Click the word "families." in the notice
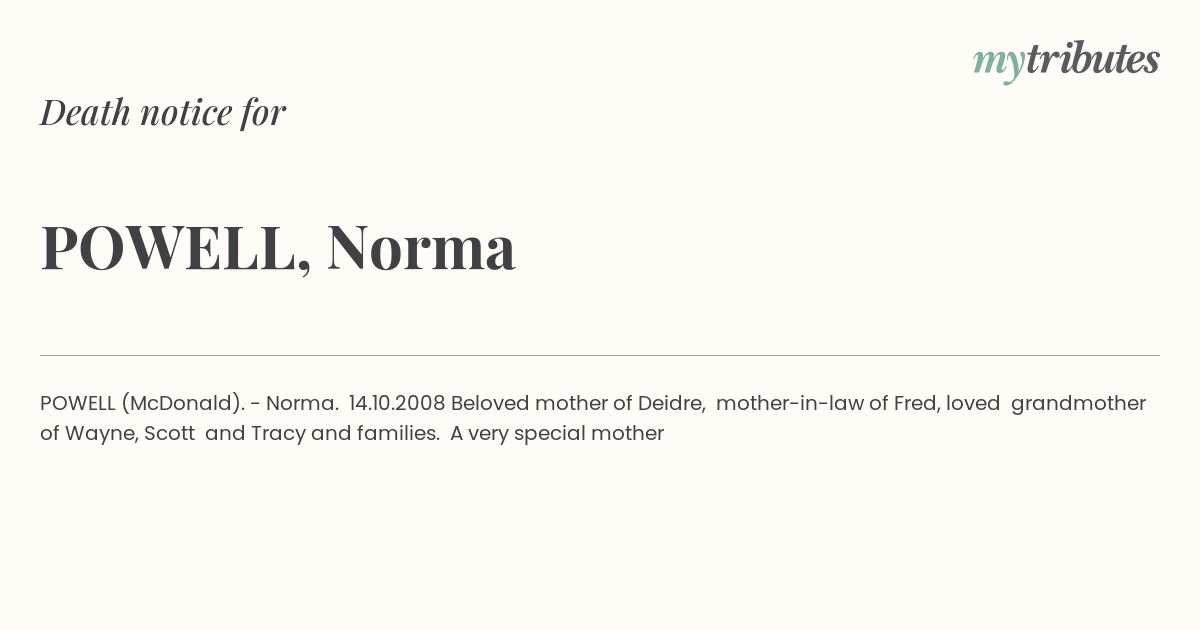Image resolution: width=1200 pixels, height=630 pixels. [x=398, y=434]
